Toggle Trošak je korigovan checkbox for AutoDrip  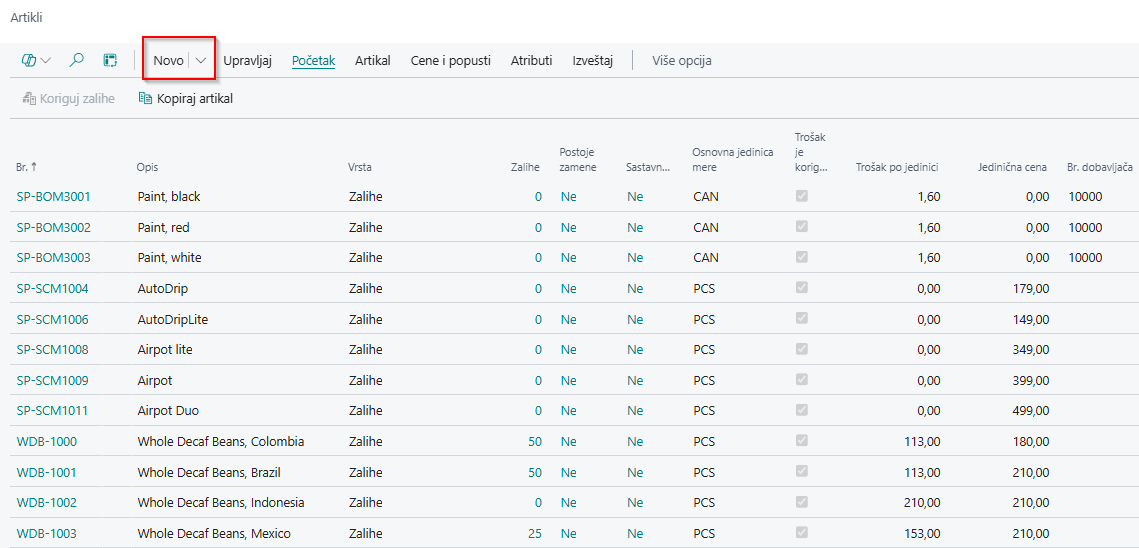pyautogui.click(x=801, y=288)
